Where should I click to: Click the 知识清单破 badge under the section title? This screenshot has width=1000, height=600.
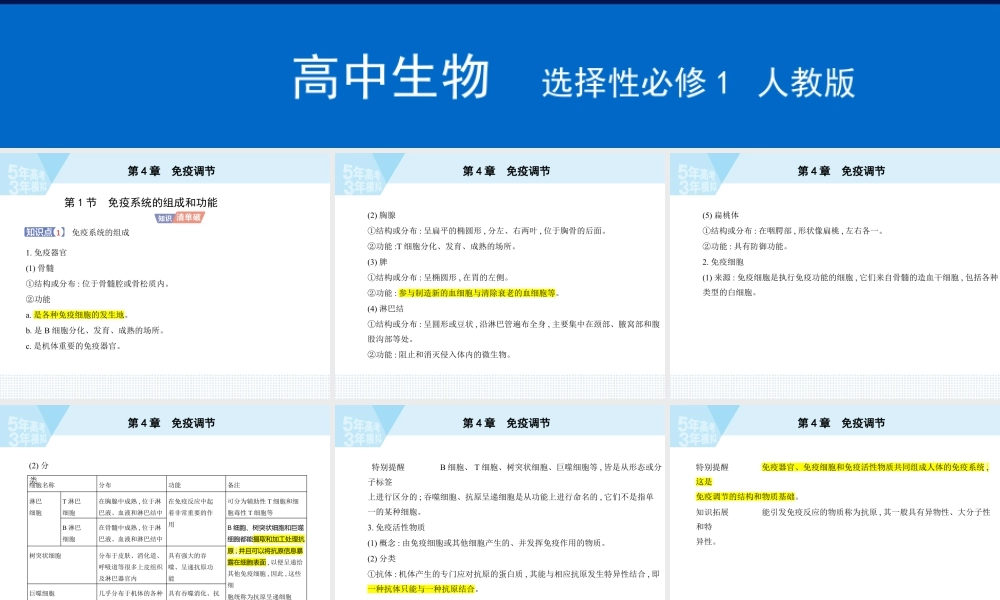[180, 218]
